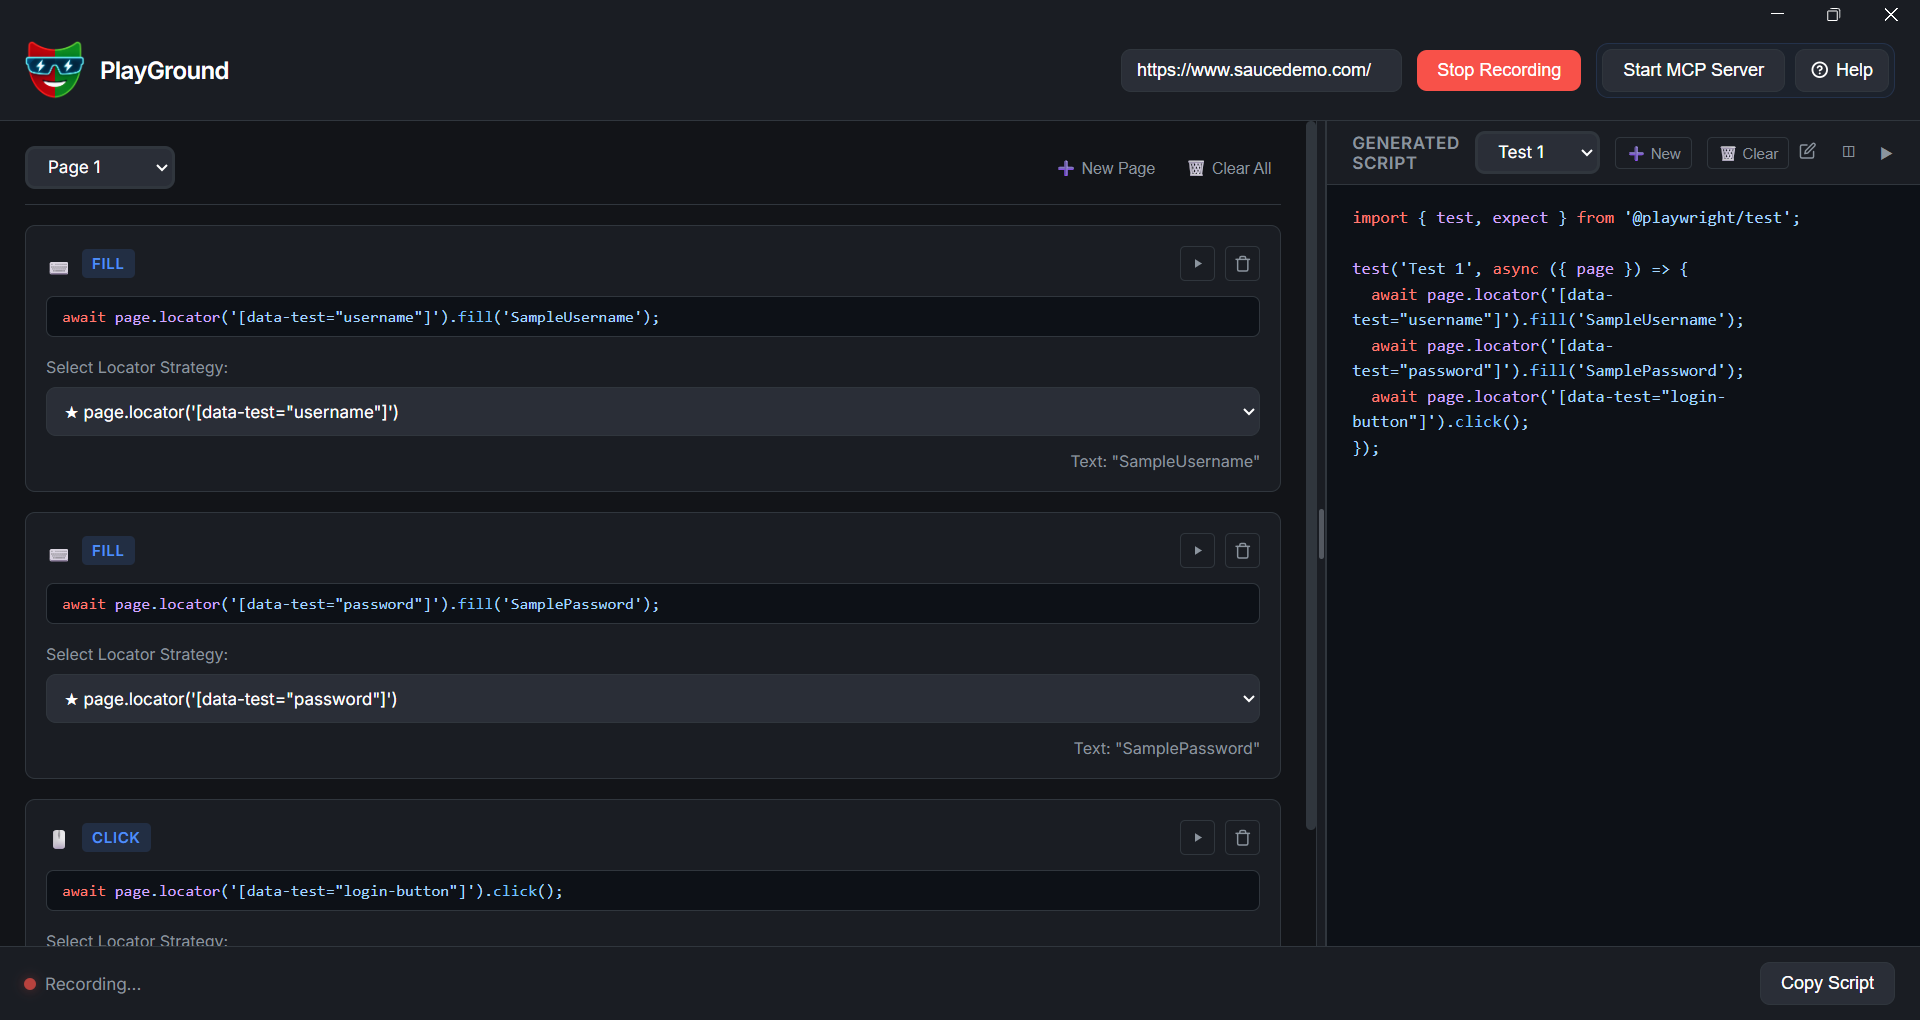Screen dimensions: 1920x1020
Task: Click the import playwright/test code line
Action: 1576,218
